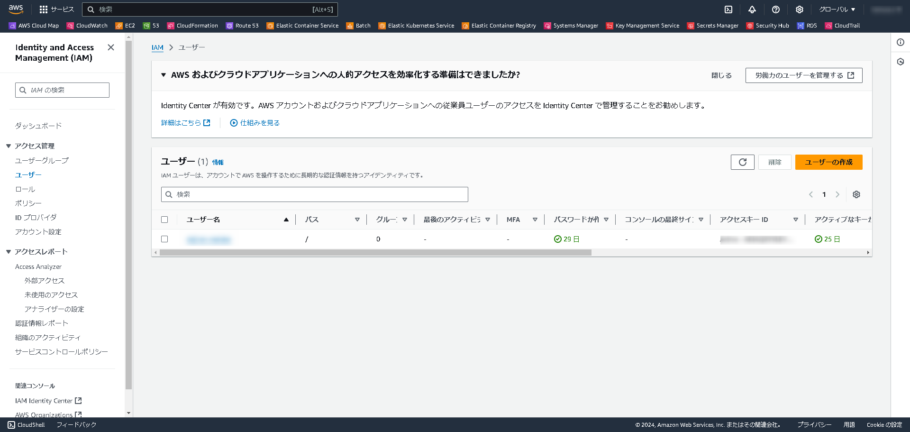Open CloudTrail bookmark

tap(843, 26)
